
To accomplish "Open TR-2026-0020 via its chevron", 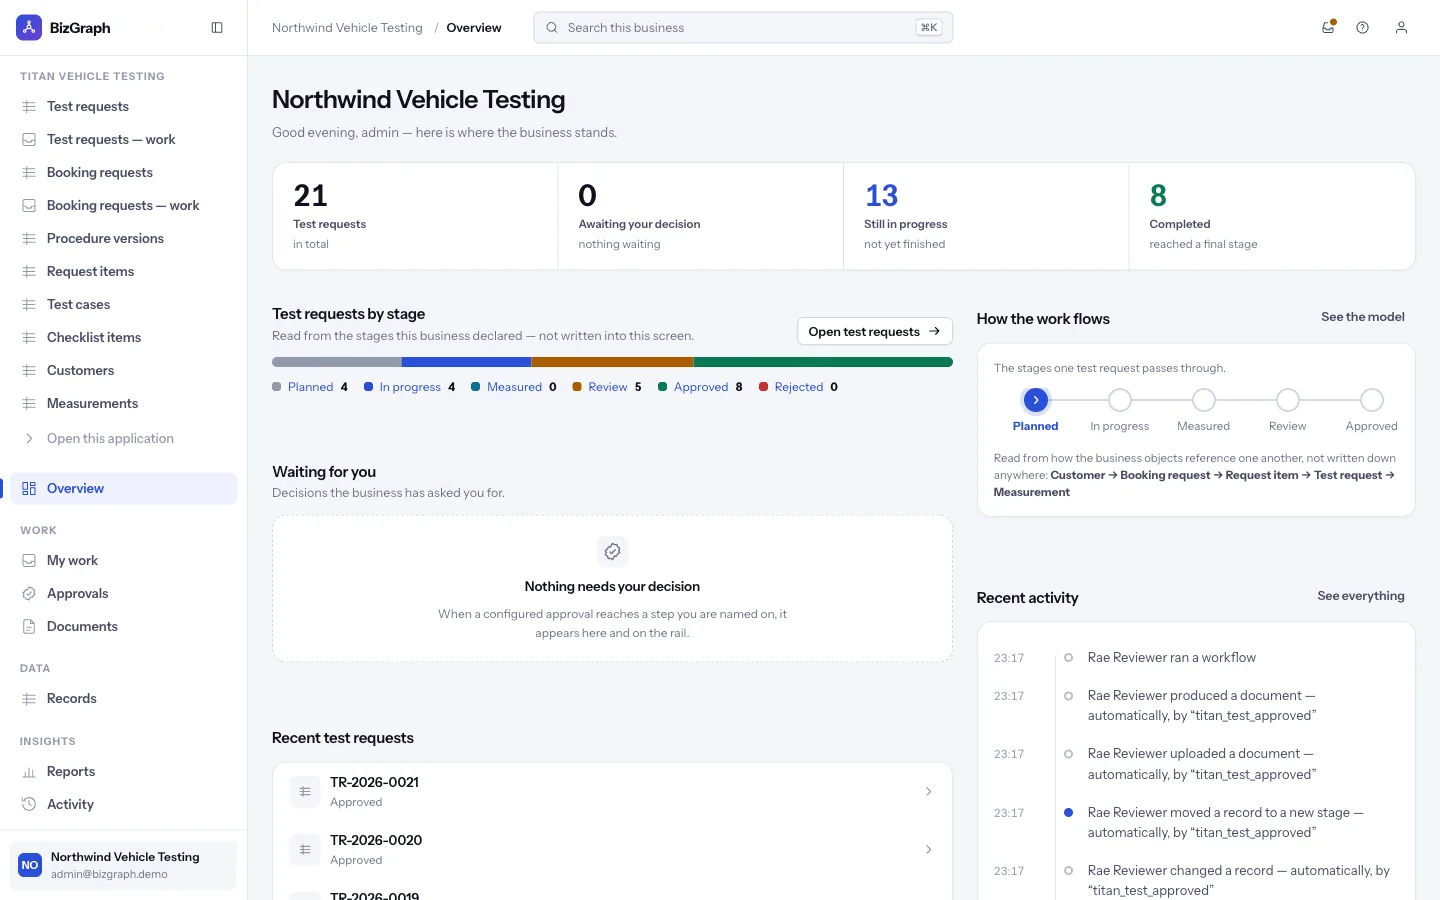I will click(x=928, y=850).
